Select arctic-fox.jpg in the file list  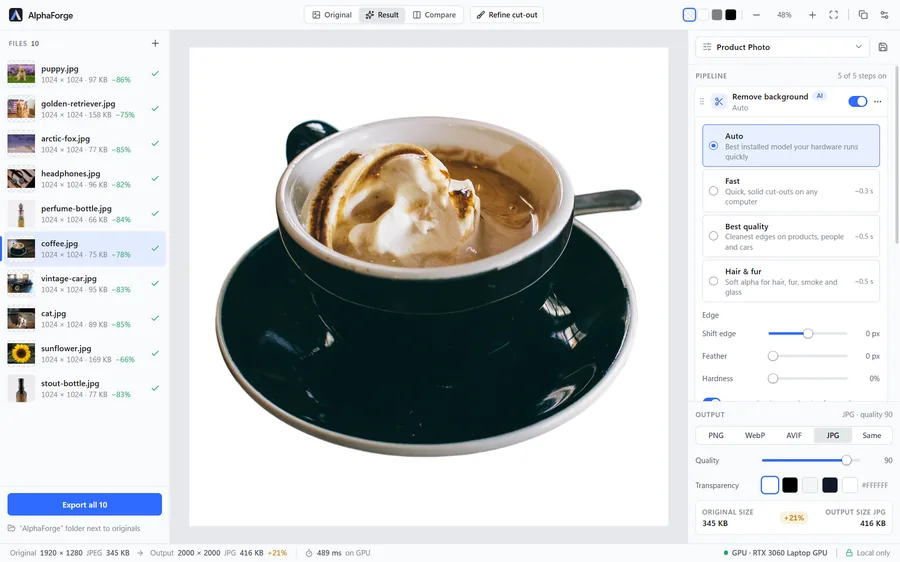85,144
